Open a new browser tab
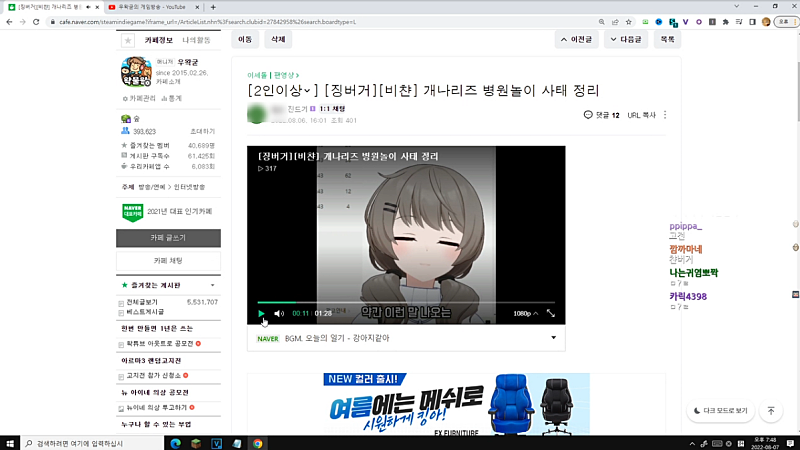The image size is (800, 450). coord(213,7)
